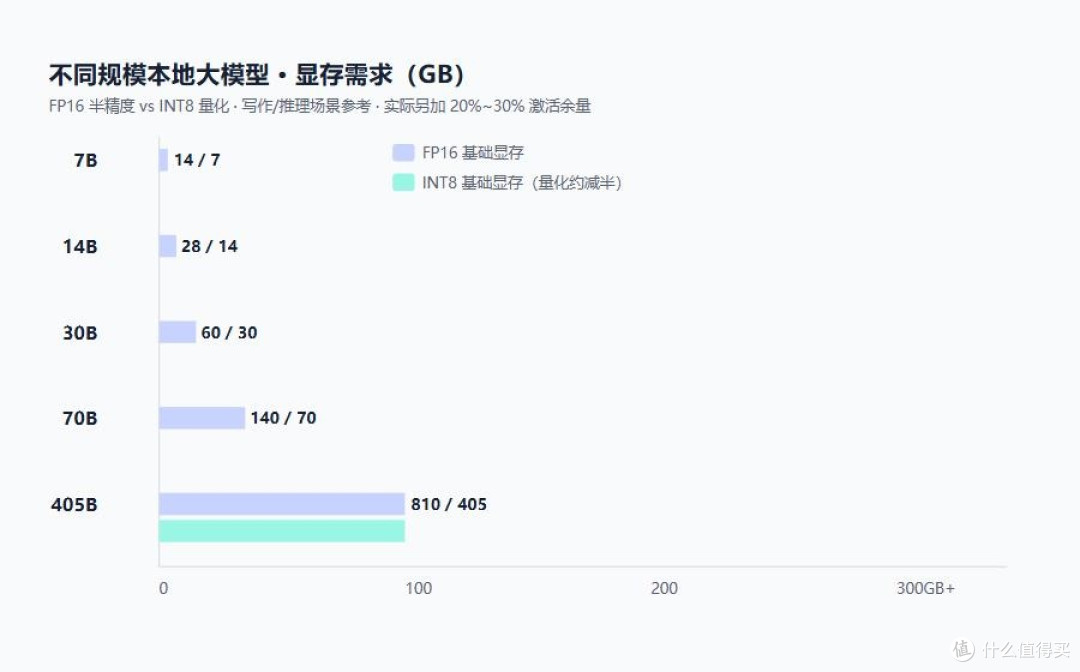This screenshot has width=1080, height=672.
Task: Click the 30B row label
Action: tap(80, 333)
